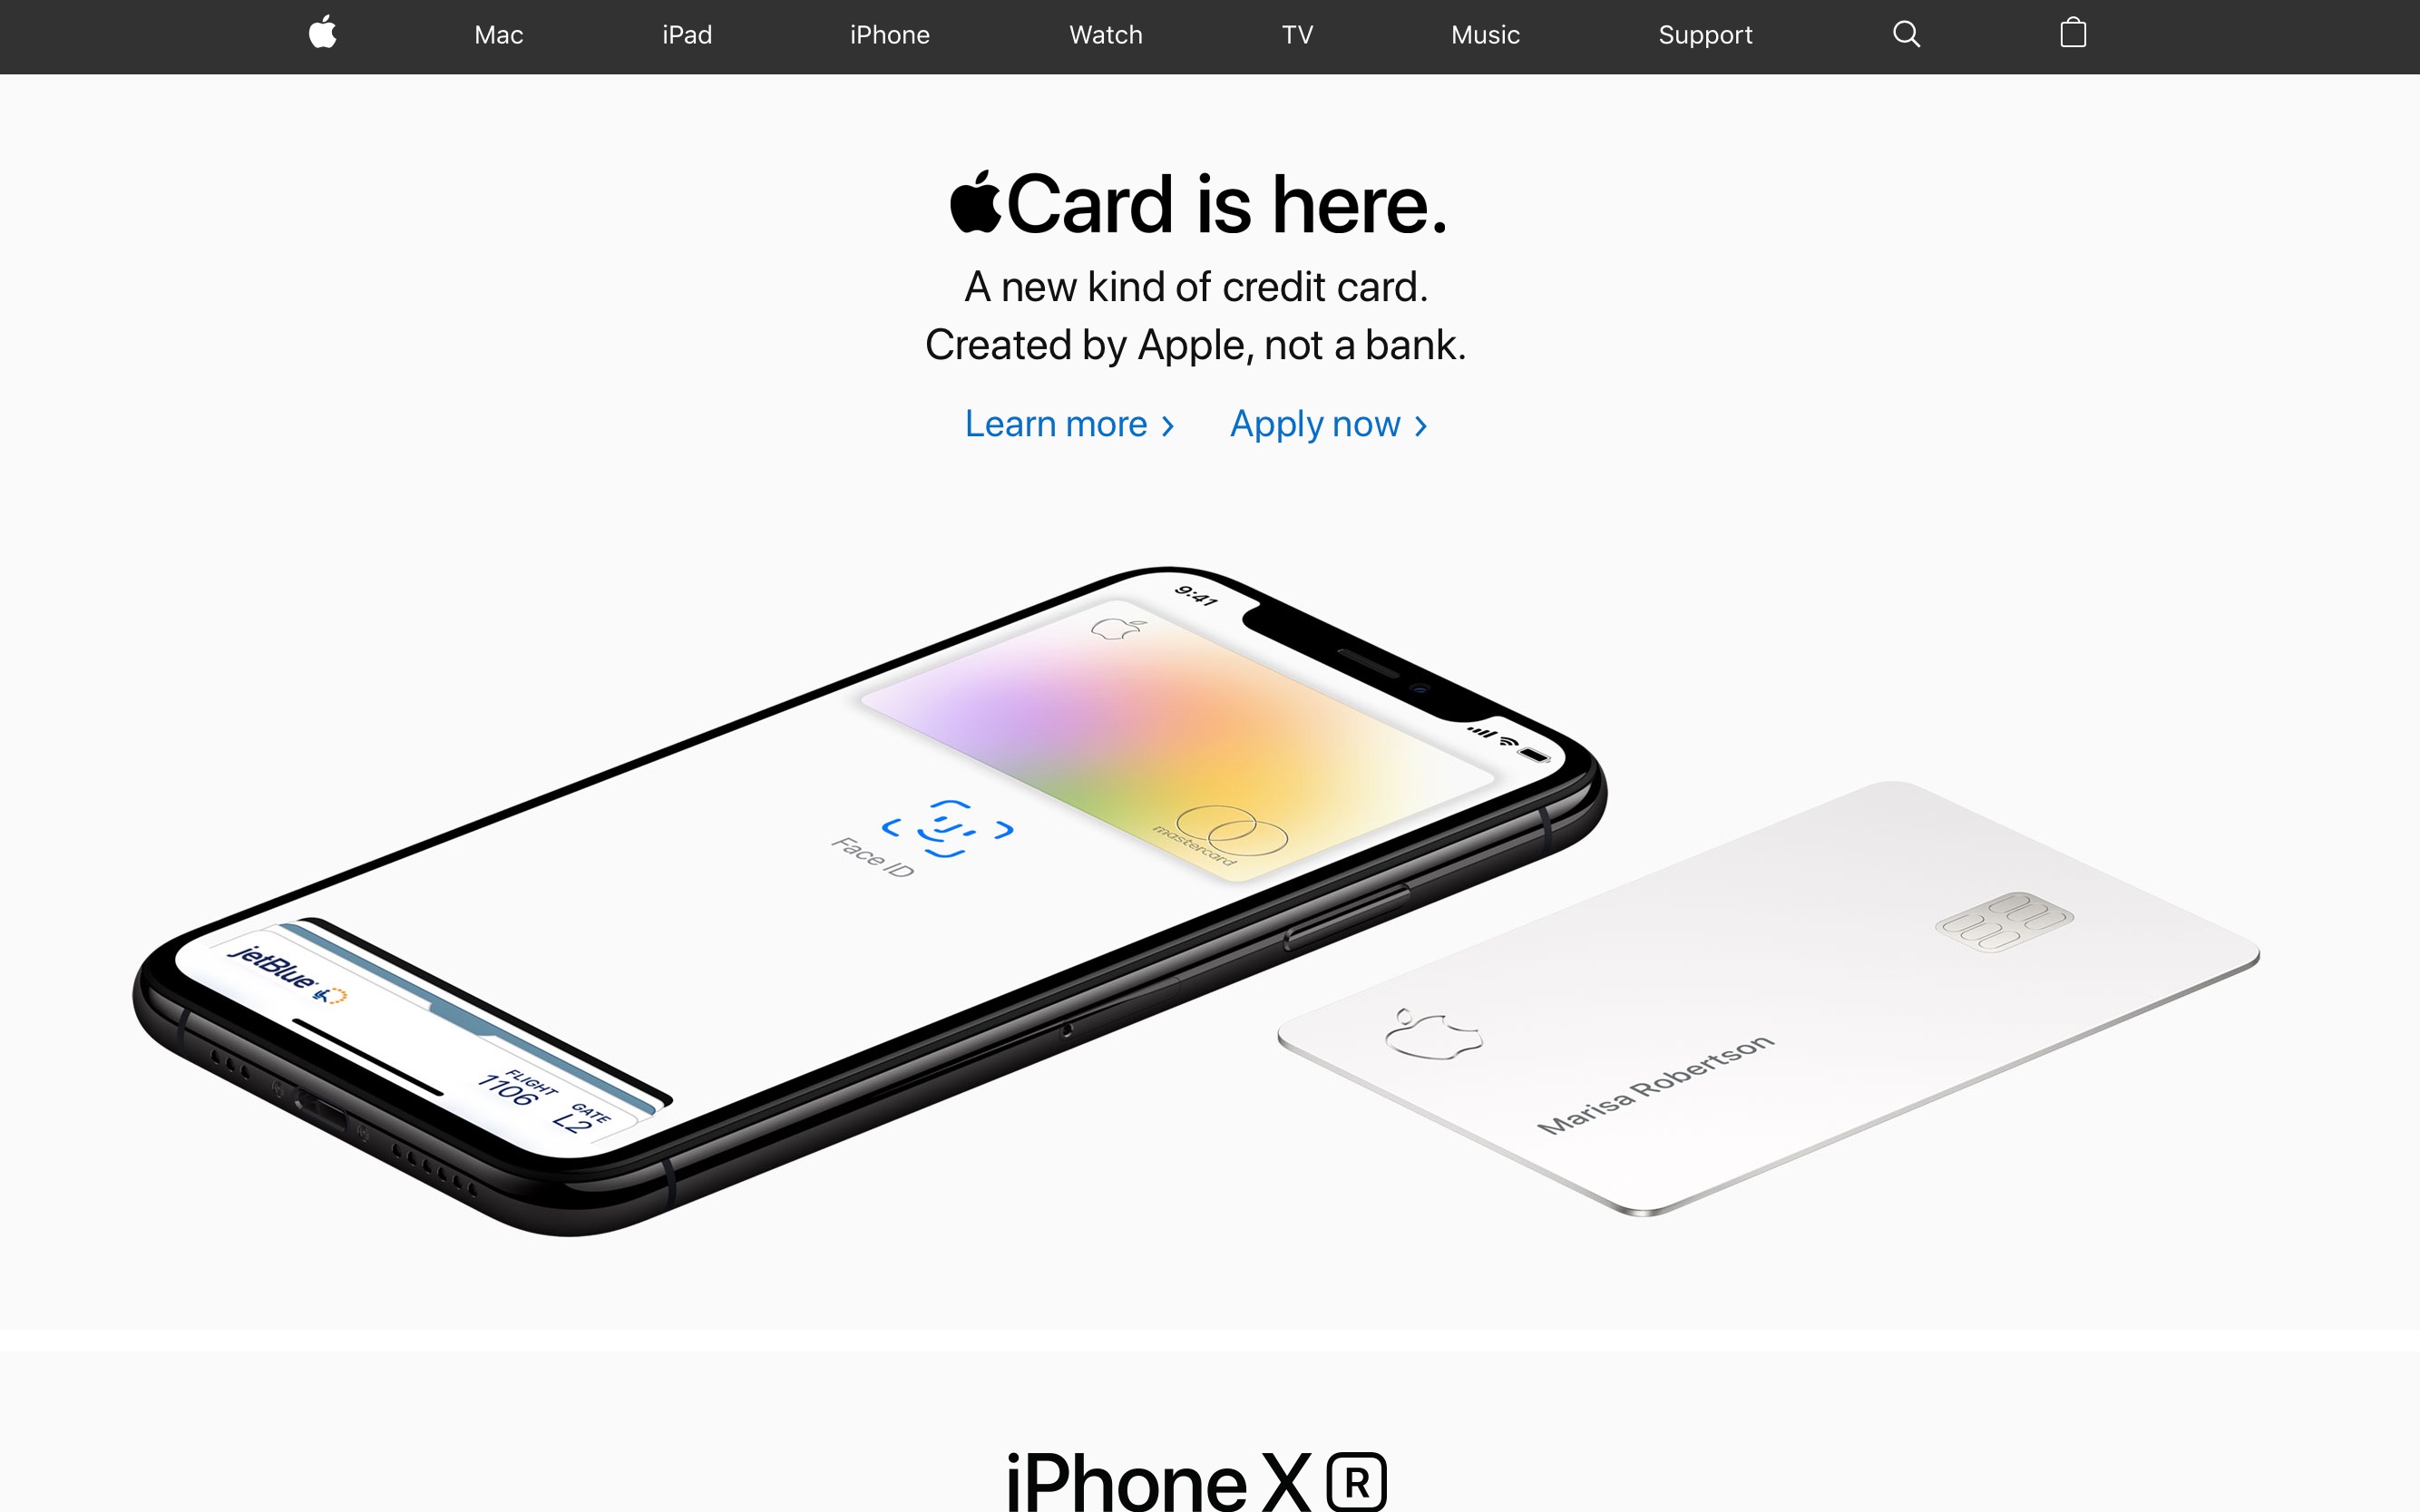Click the Search icon in top nav
The height and width of the screenshot is (1512, 2420).
1907,34
